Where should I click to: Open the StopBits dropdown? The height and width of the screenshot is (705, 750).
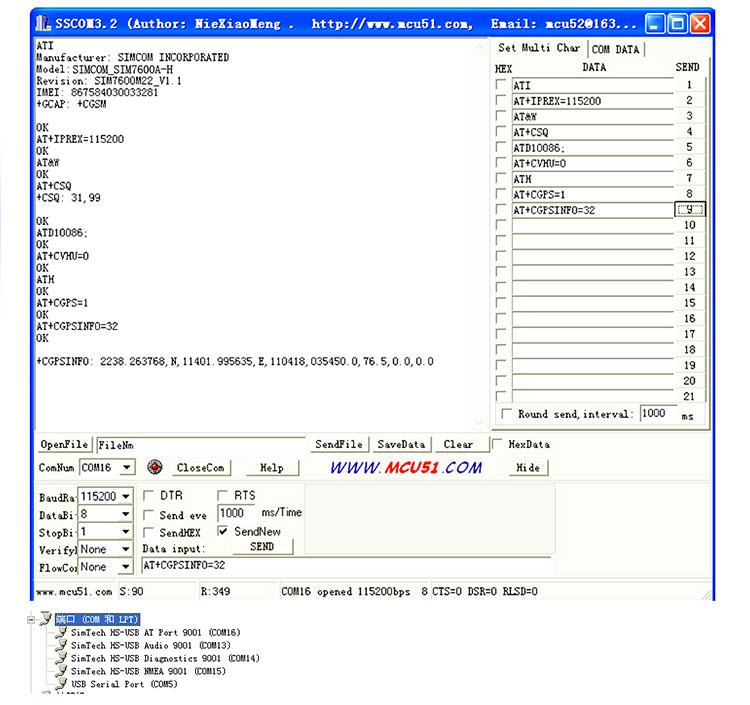coord(125,532)
